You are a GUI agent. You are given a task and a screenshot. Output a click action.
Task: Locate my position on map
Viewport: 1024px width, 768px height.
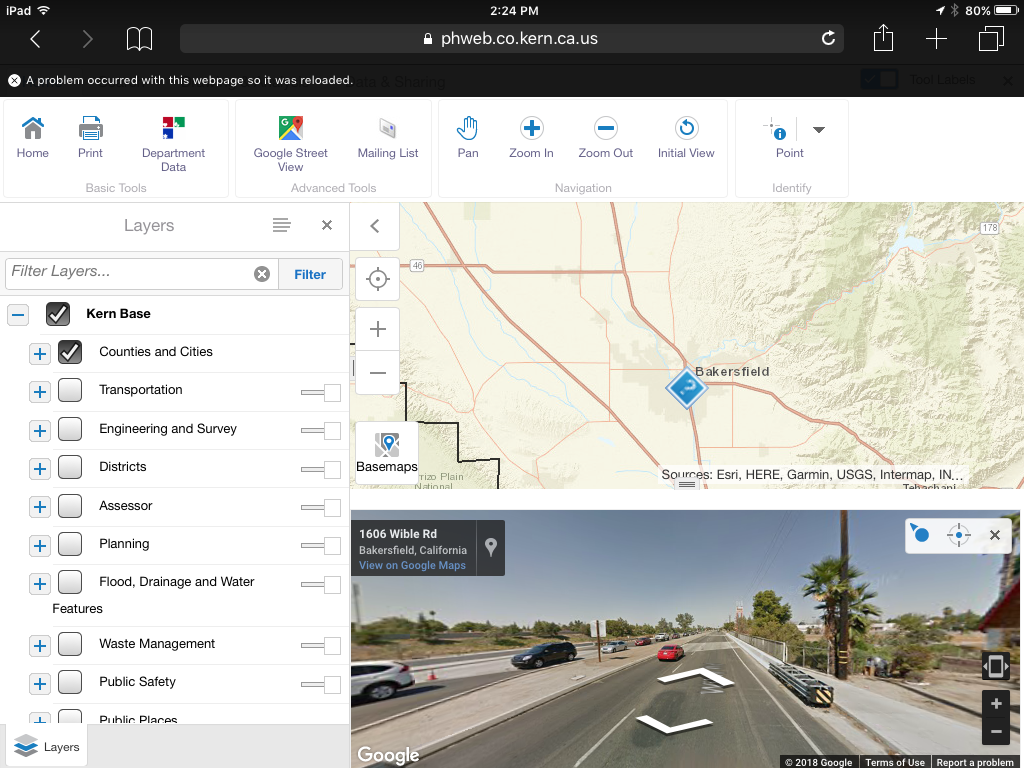[x=377, y=279]
